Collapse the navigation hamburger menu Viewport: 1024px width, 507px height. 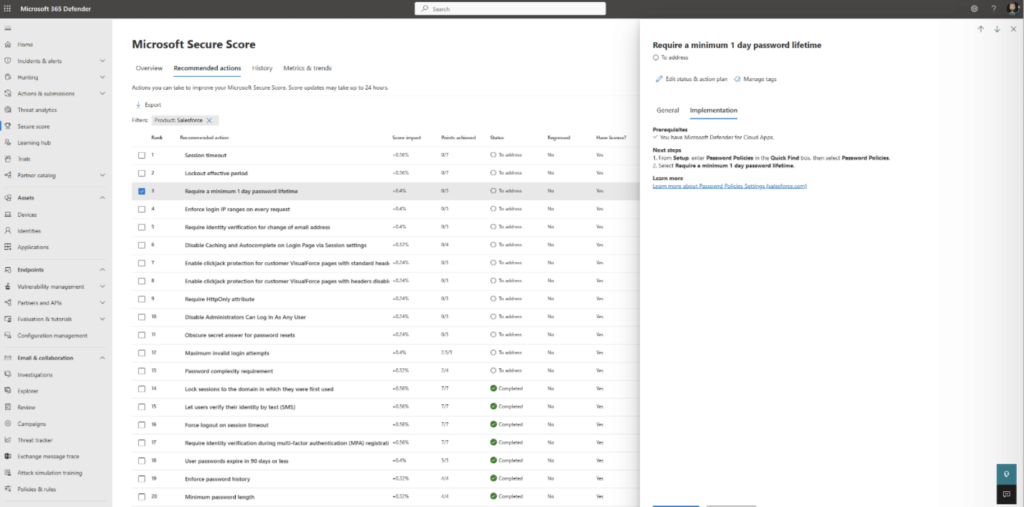coord(8,29)
